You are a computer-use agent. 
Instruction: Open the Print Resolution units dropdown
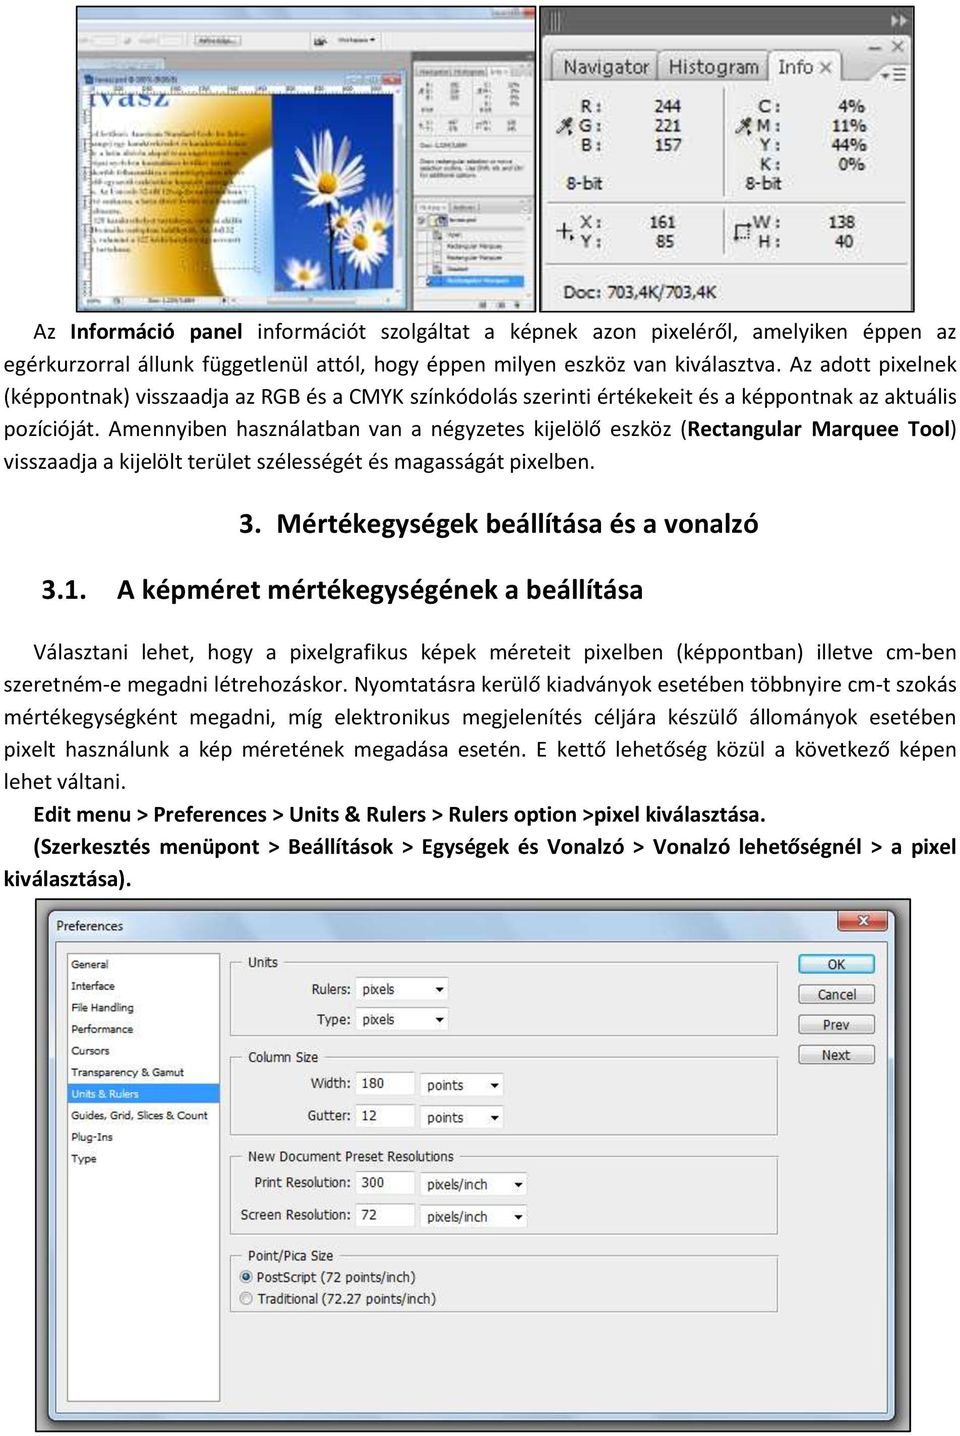click(475, 1184)
